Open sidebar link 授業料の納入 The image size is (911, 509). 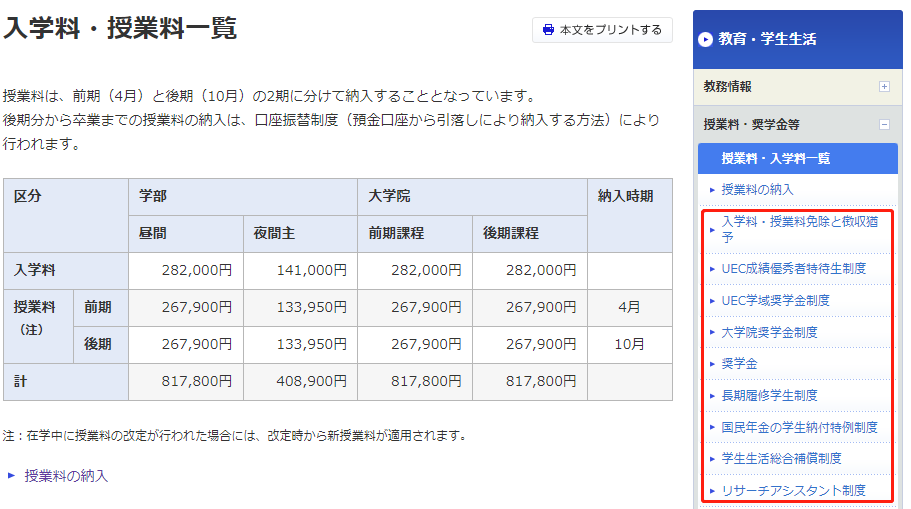757,189
